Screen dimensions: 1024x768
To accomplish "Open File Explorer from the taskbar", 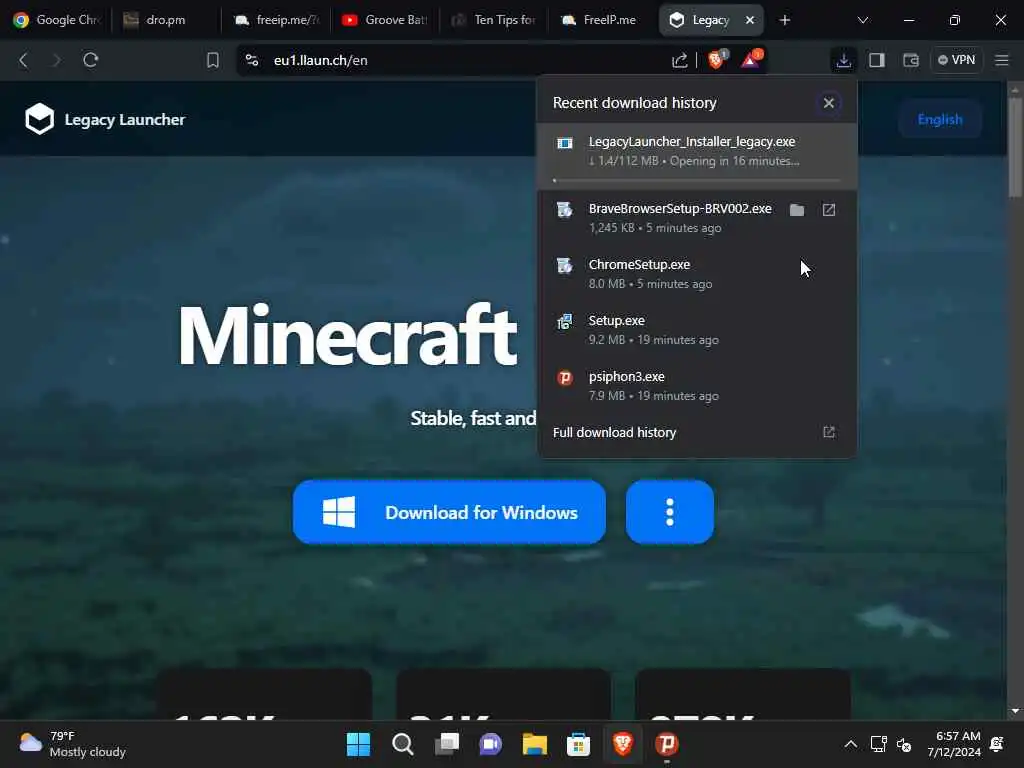I will point(534,744).
